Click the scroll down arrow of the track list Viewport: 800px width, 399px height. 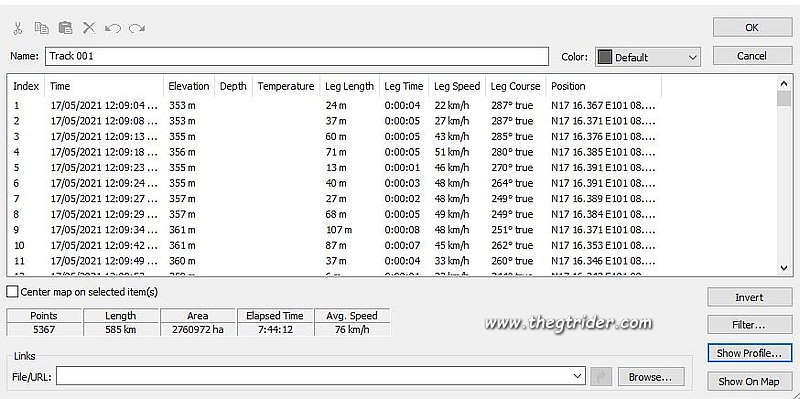(x=784, y=267)
